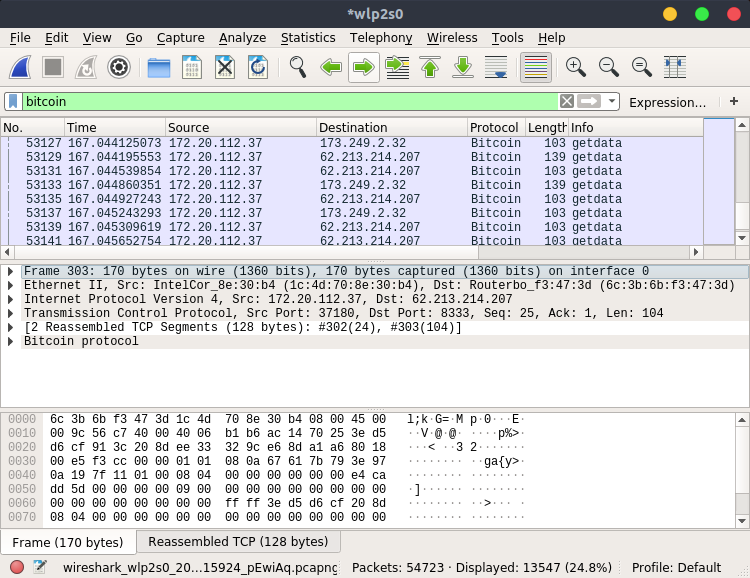Expand the Frame 303 details
This screenshot has height=578, width=750.
(11, 271)
